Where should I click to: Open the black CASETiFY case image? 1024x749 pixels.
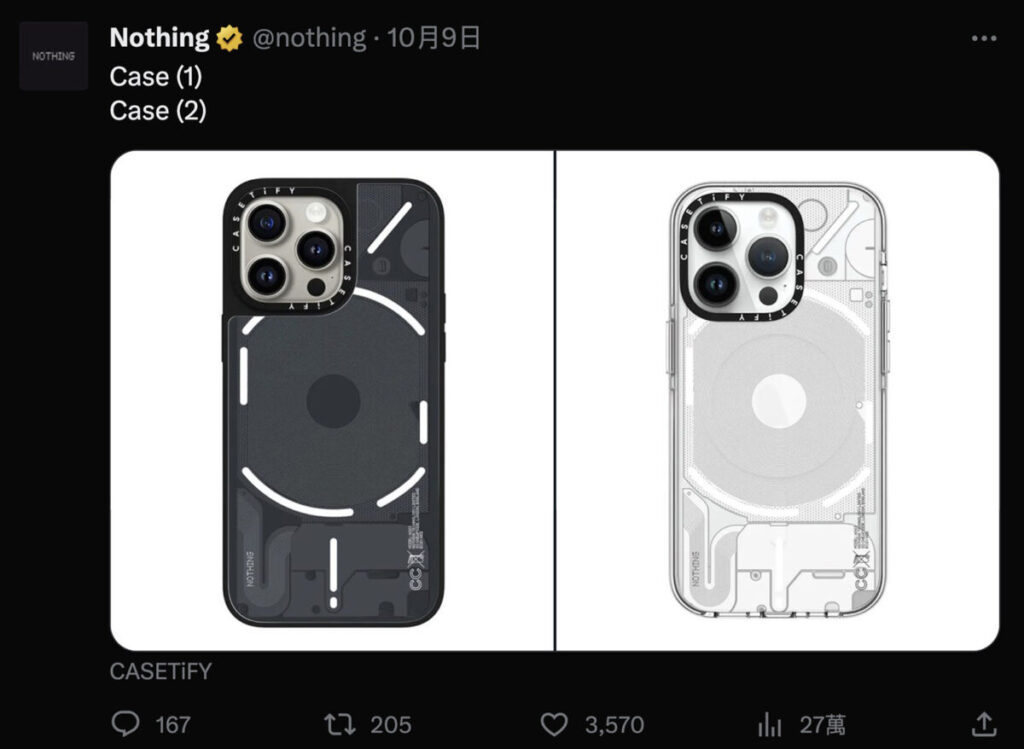point(332,400)
